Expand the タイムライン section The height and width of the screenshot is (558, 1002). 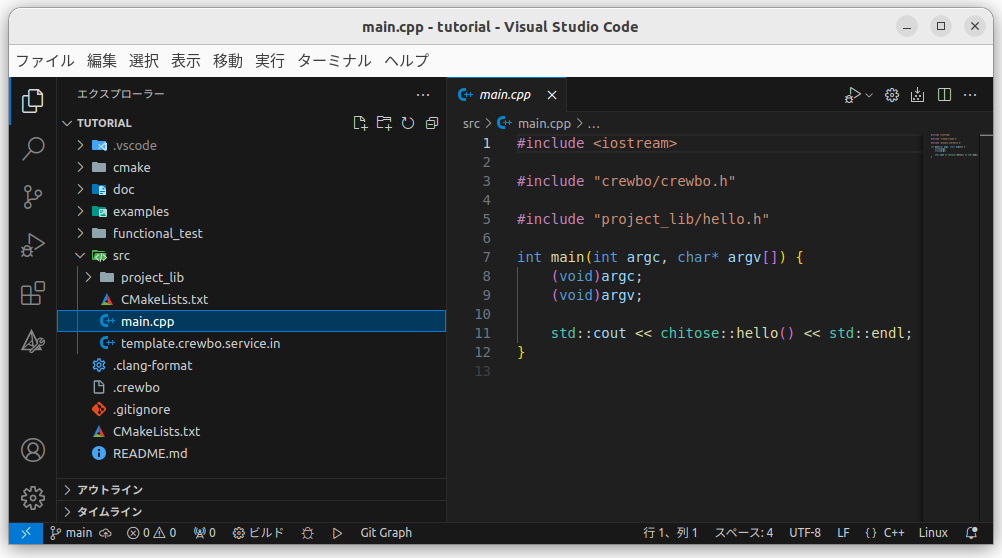251,511
